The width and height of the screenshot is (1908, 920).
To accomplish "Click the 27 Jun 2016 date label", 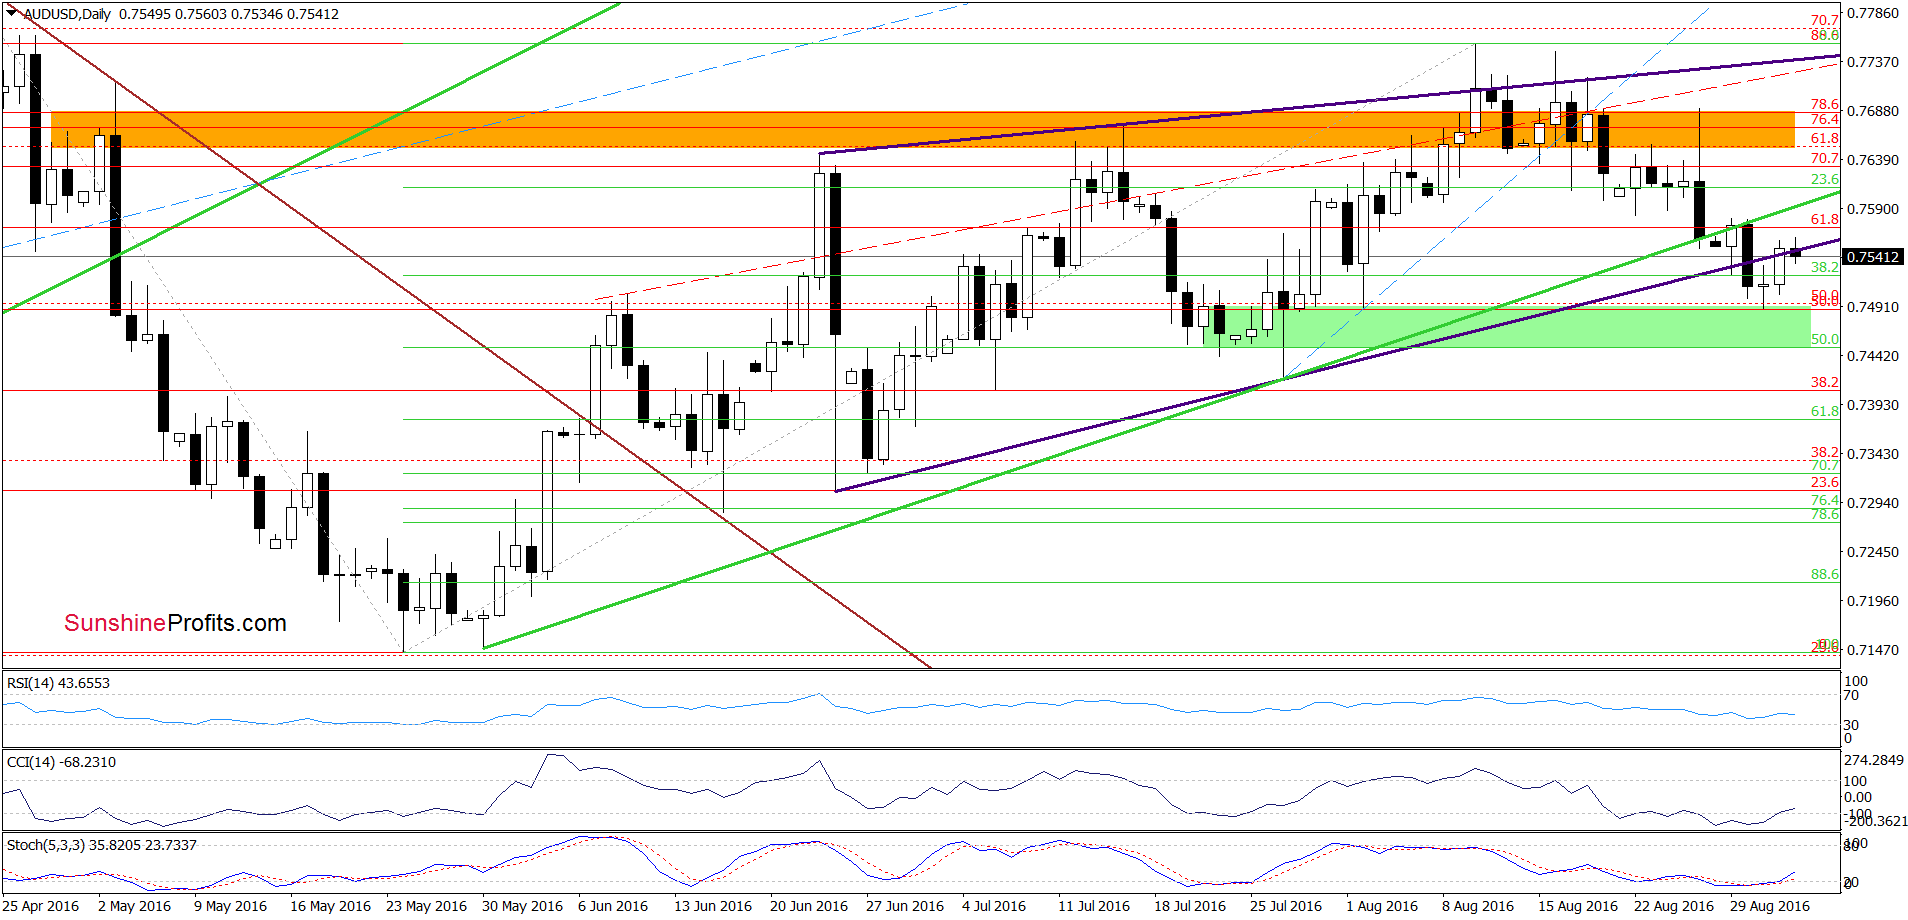I will click(905, 906).
